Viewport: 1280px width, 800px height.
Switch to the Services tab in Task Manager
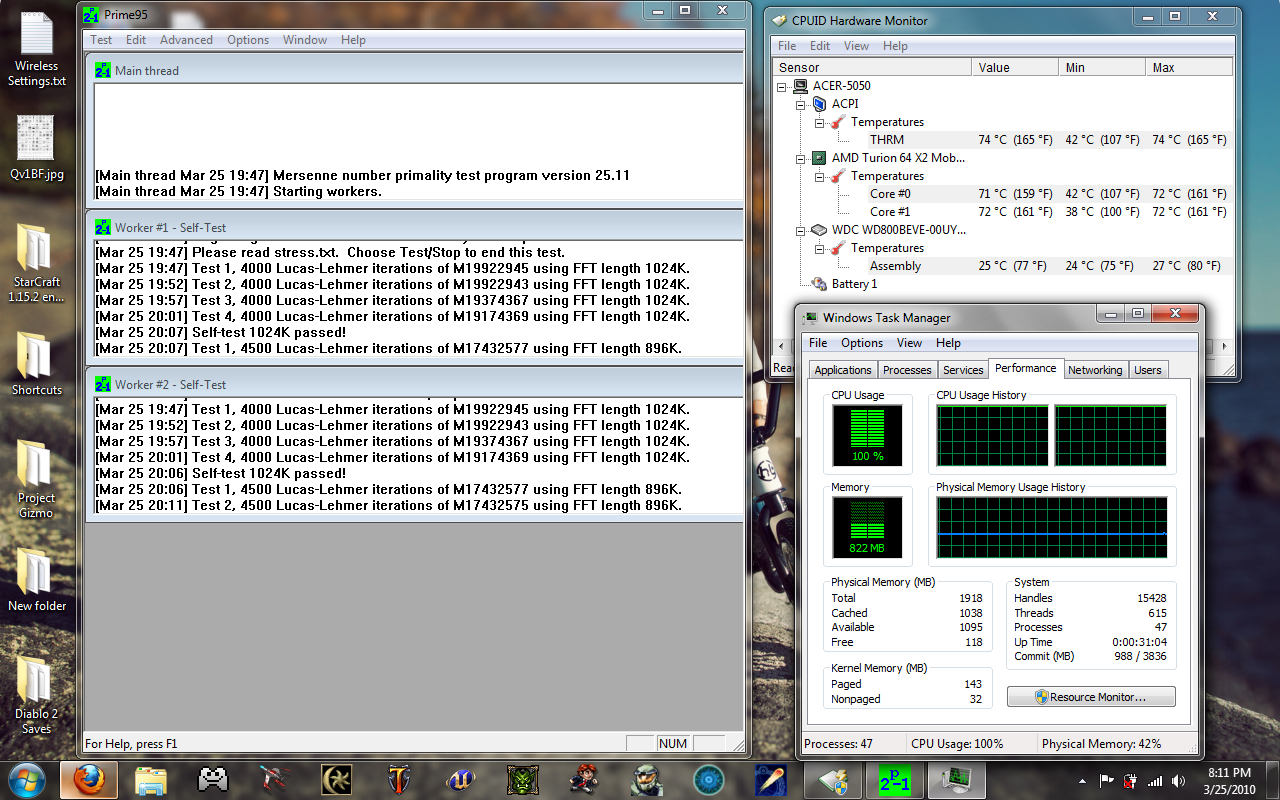coord(963,370)
